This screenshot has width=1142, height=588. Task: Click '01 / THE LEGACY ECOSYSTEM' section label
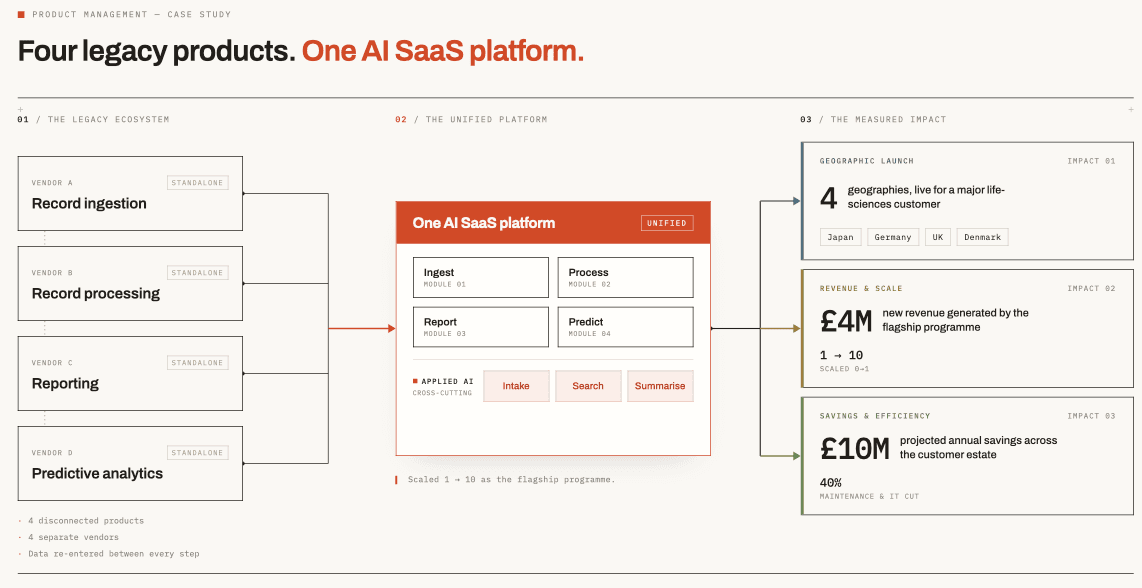click(93, 119)
